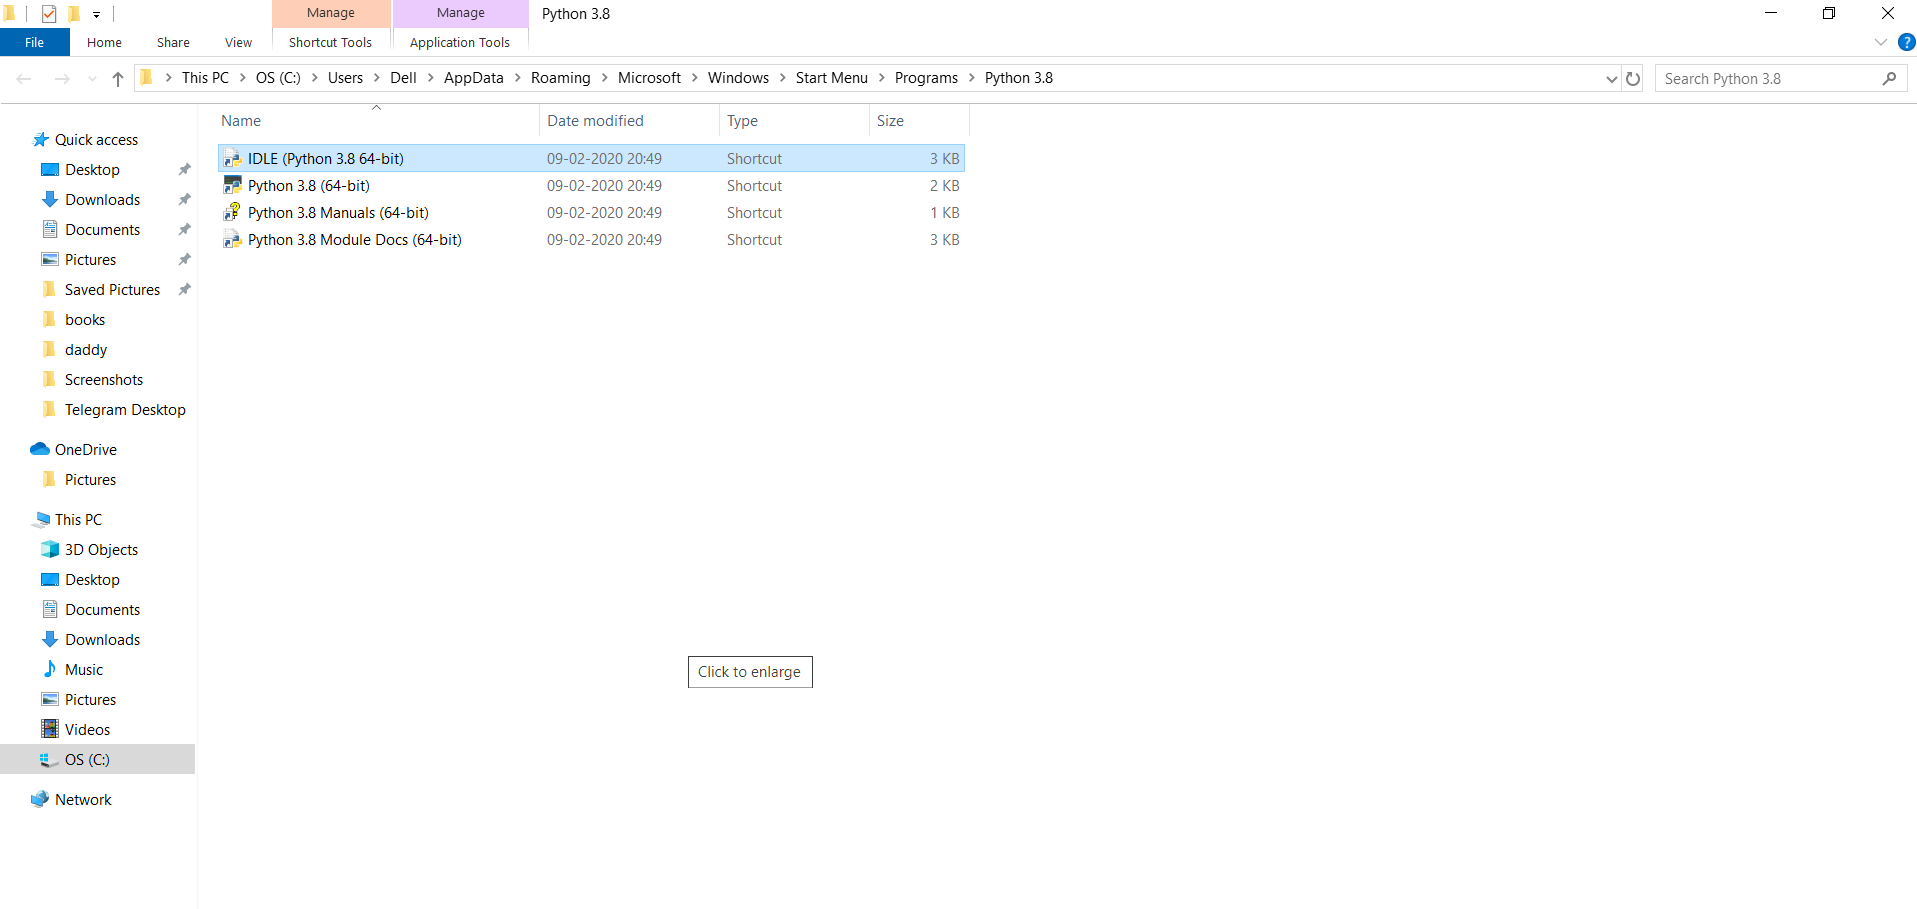Click the 2 KB size of Python 3.8 (64-bit)
The height and width of the screenshot is (909, 1917).
(x=944, y=186)
